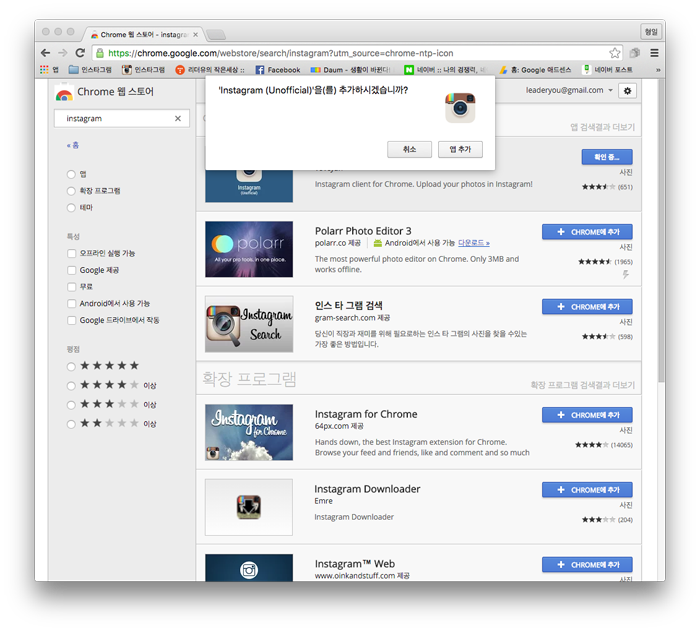The image size is (700, 631).
Task: Open the Instagram Downloader title
Action: pos(367,489)
